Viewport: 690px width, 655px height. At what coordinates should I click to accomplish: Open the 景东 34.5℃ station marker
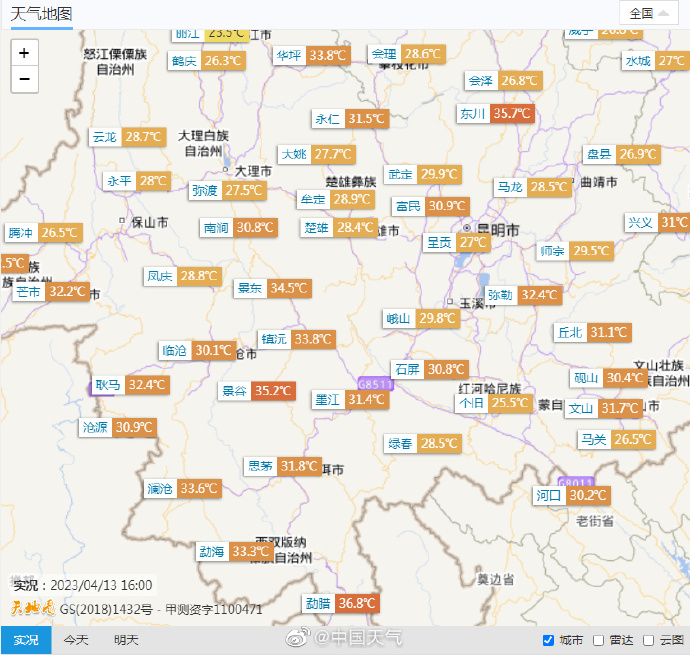(272, 288)
